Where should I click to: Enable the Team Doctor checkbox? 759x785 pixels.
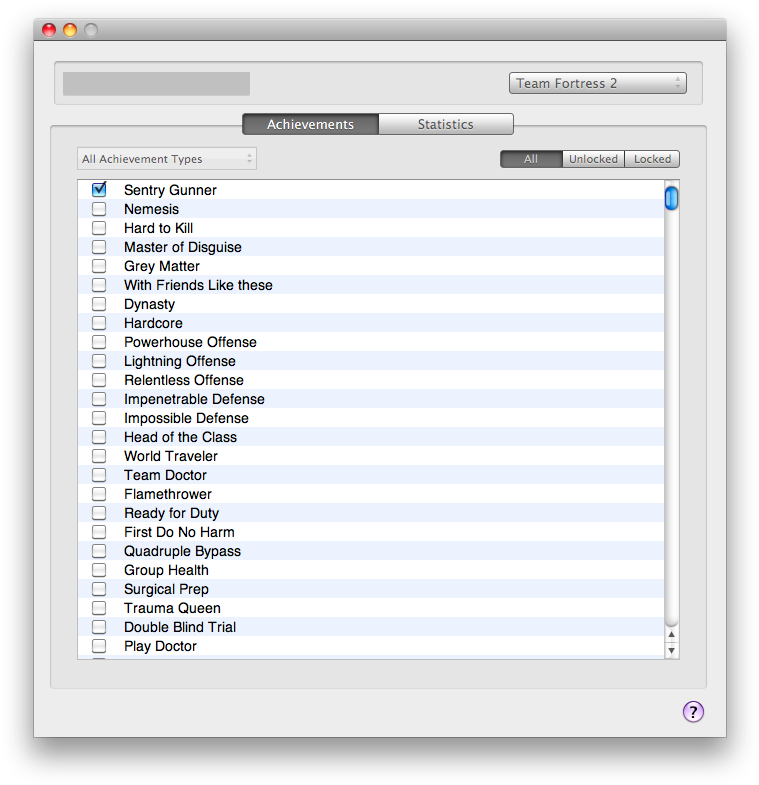coord(99,475)
